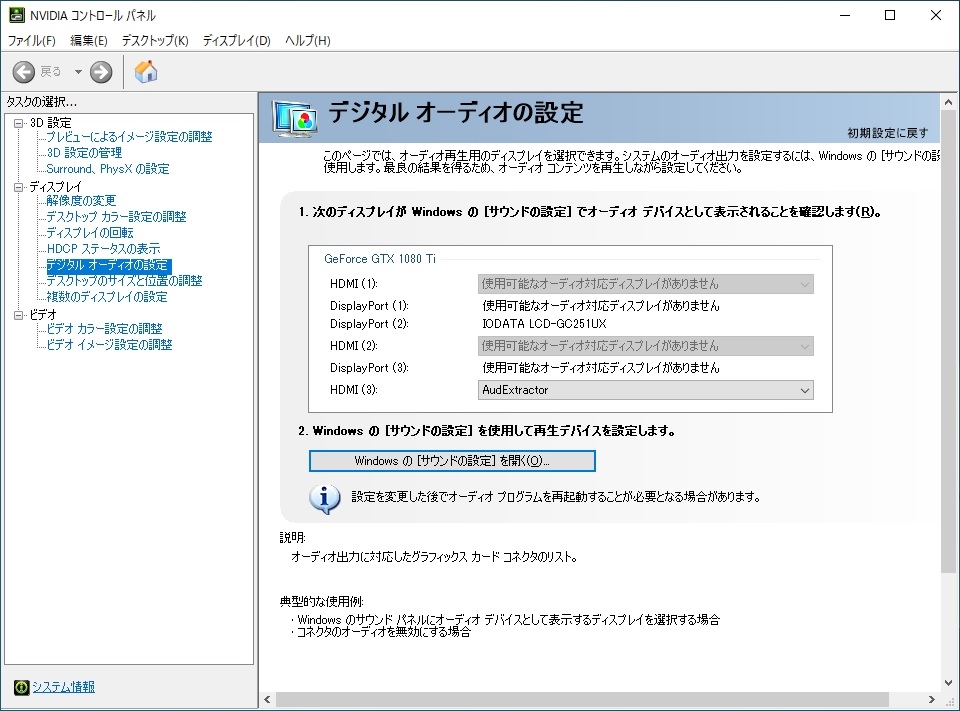960x711 pixels.
Task: Click タスクの選択... panel heading
Action: pyautogui.click(x=42, y=102)
